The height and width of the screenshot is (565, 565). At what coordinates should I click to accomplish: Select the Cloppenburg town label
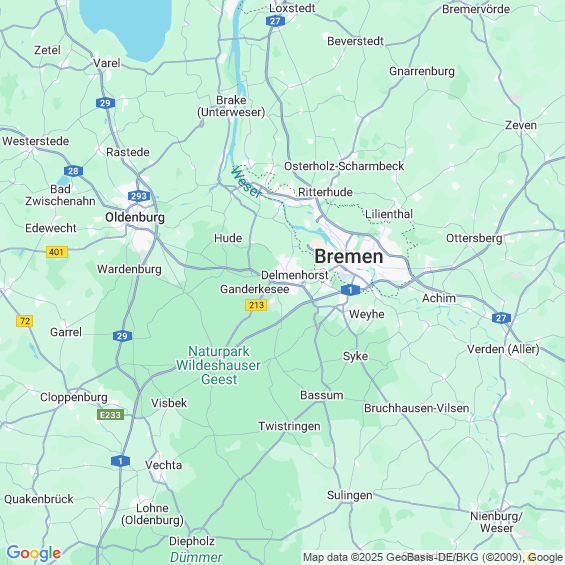tap(74, 397)
